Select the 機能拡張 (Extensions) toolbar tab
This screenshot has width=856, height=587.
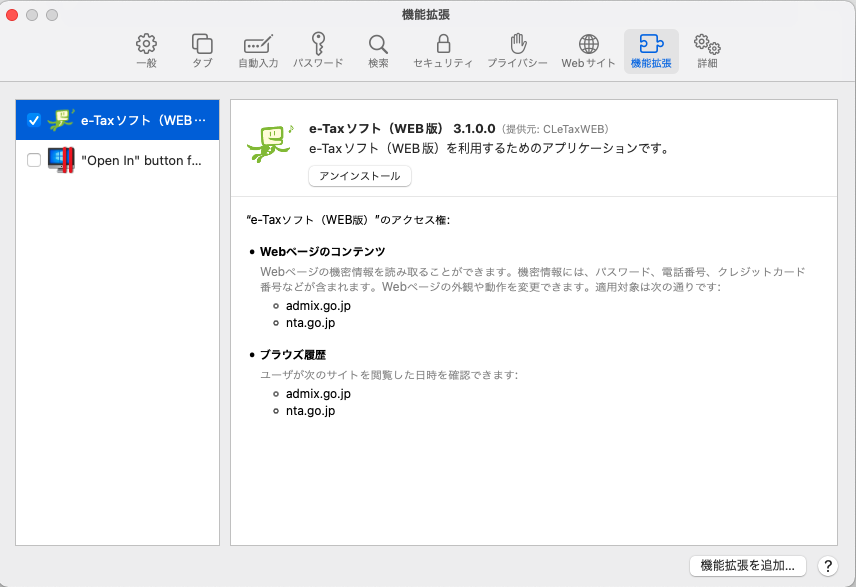pos(651,51)
